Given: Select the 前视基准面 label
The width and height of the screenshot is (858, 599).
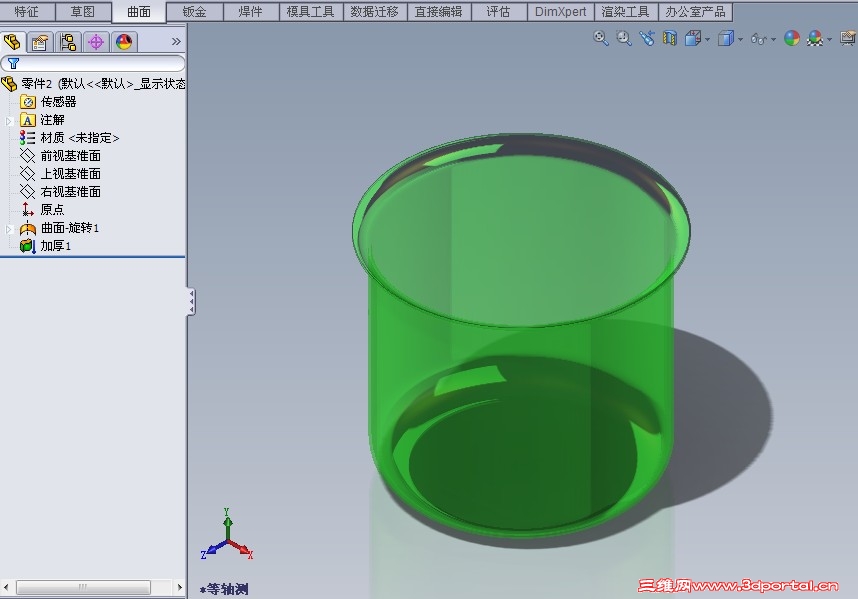Looking at the screenshot, I should pos(71,156).
